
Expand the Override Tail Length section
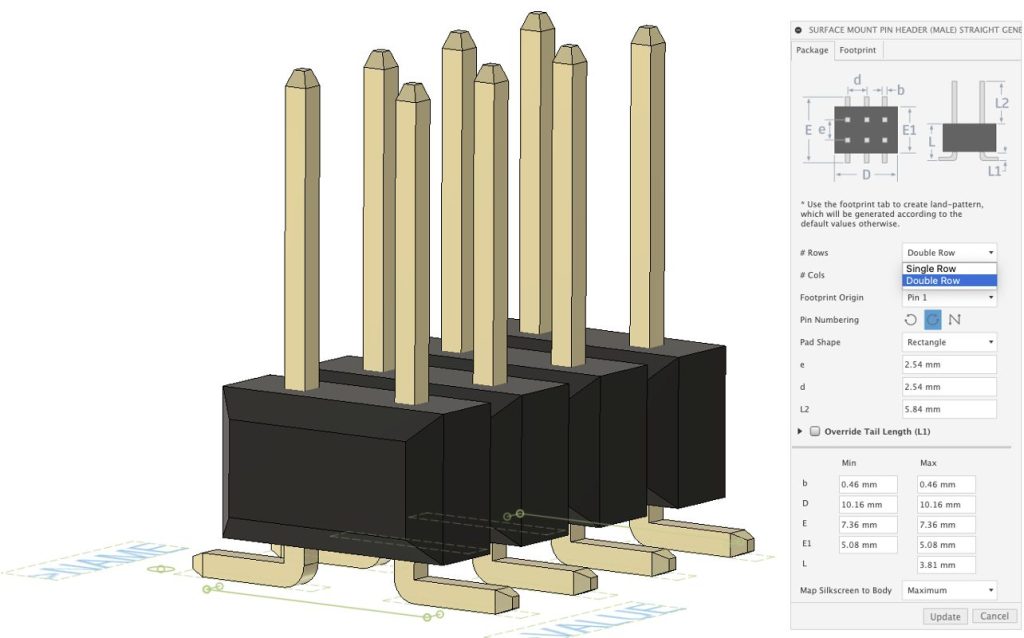point(800,432)
